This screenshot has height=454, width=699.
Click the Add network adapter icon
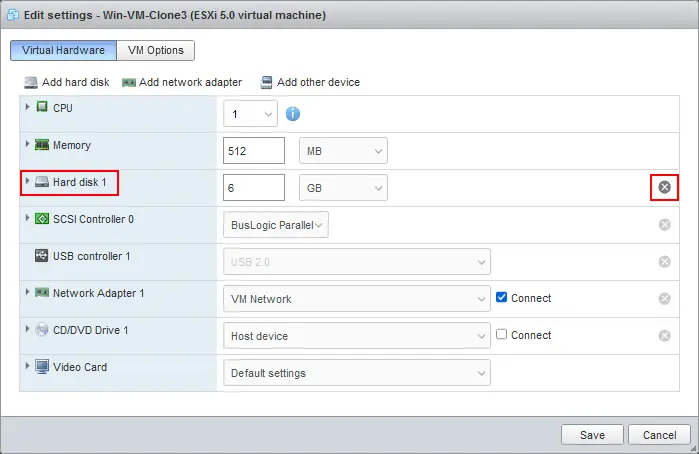[129, 83]
